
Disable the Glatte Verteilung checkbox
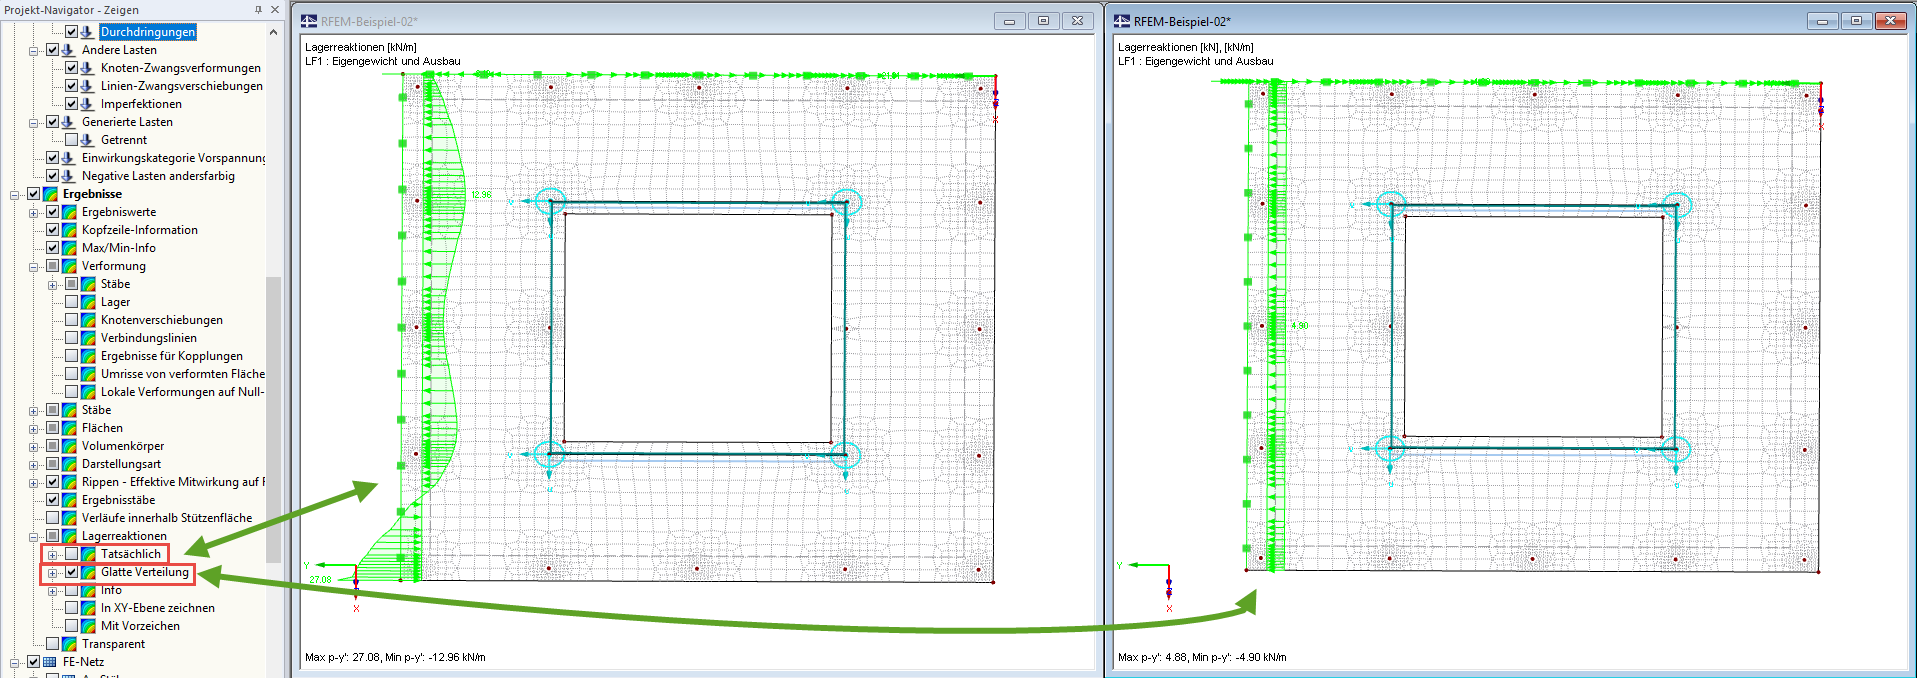71,572
